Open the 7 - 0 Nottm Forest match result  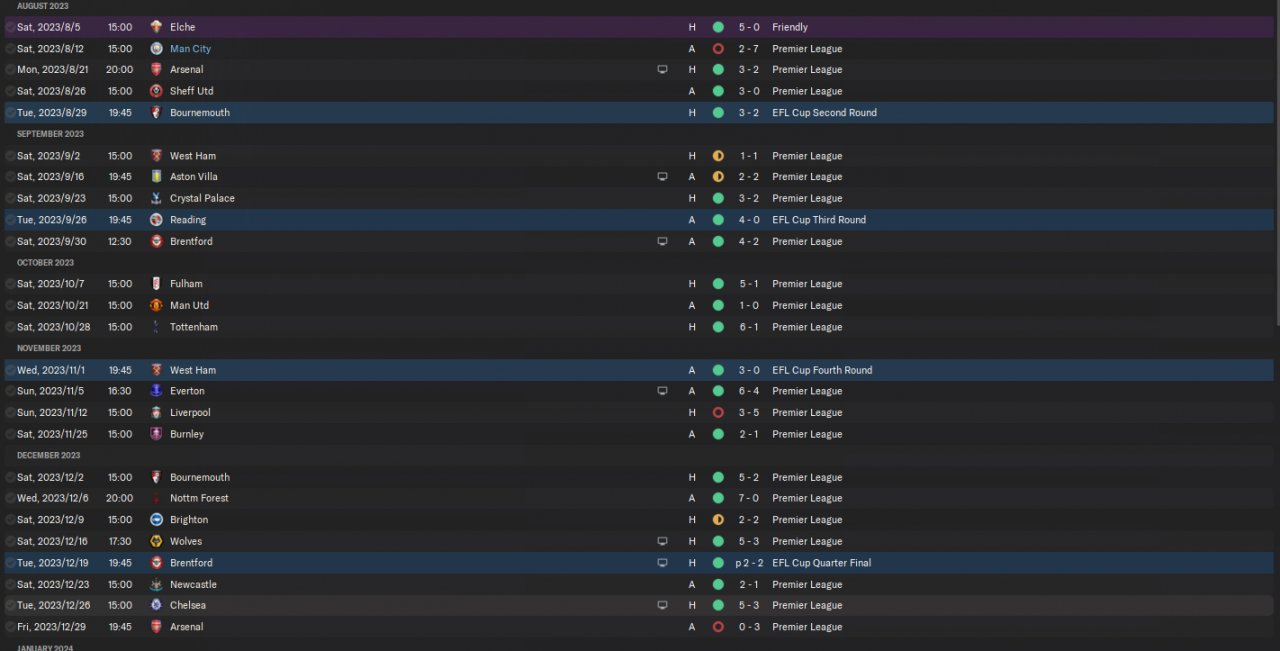click(749, 498)
